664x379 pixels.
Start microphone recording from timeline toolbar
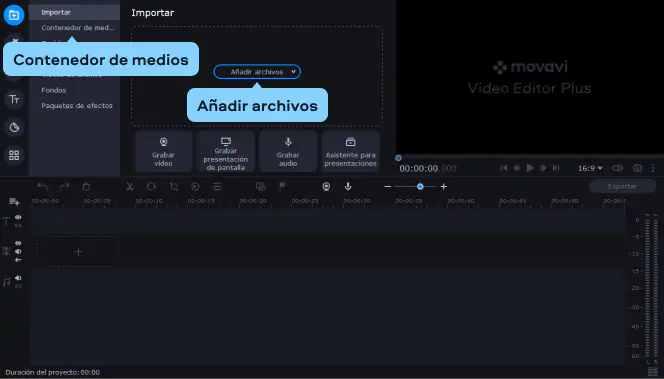(x=348, y=186)
